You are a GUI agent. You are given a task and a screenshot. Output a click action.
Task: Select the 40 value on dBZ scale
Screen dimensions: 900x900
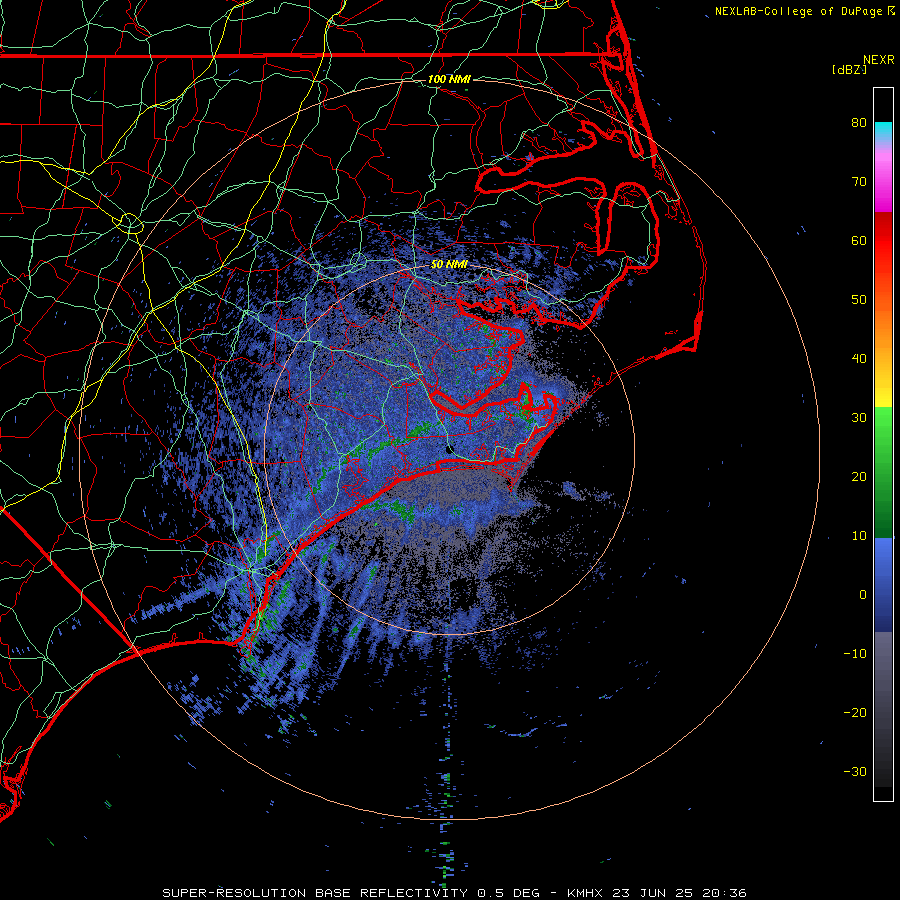click(859, 358)
